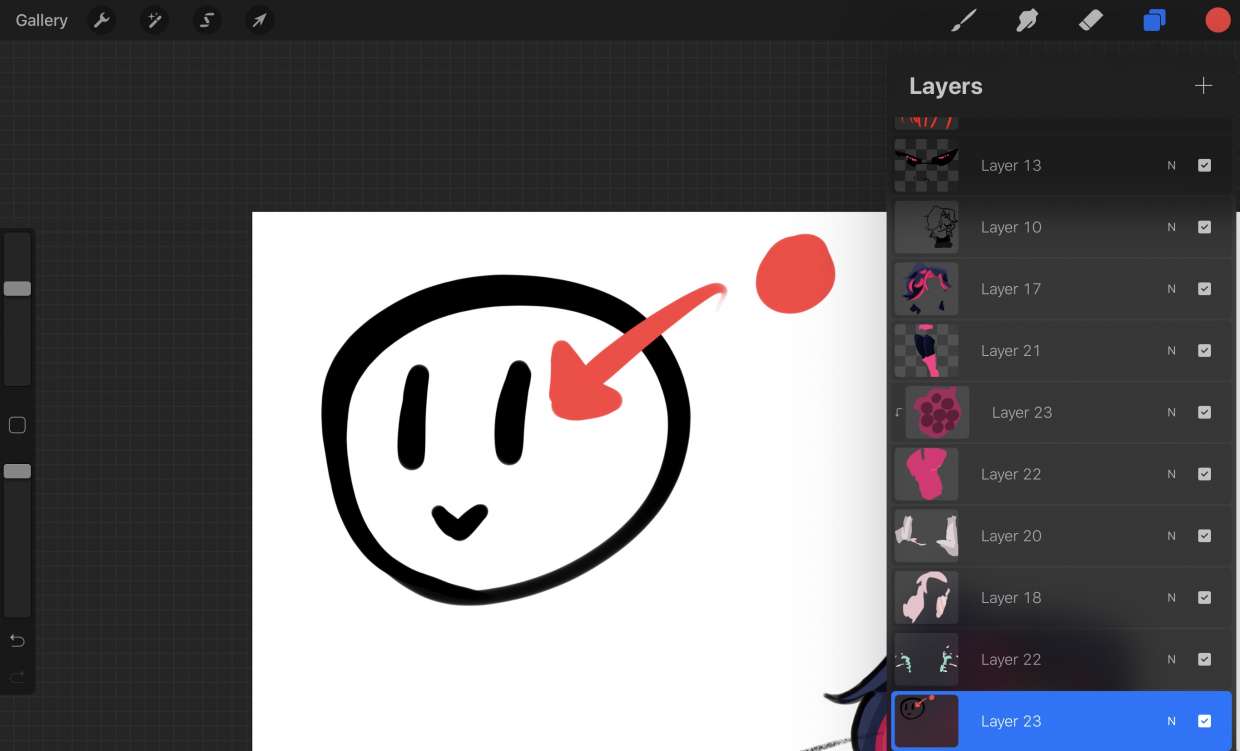The image size is (1240, 751).
Task: Tap the undo arrow in sidebar
Action: pos(17,640)
